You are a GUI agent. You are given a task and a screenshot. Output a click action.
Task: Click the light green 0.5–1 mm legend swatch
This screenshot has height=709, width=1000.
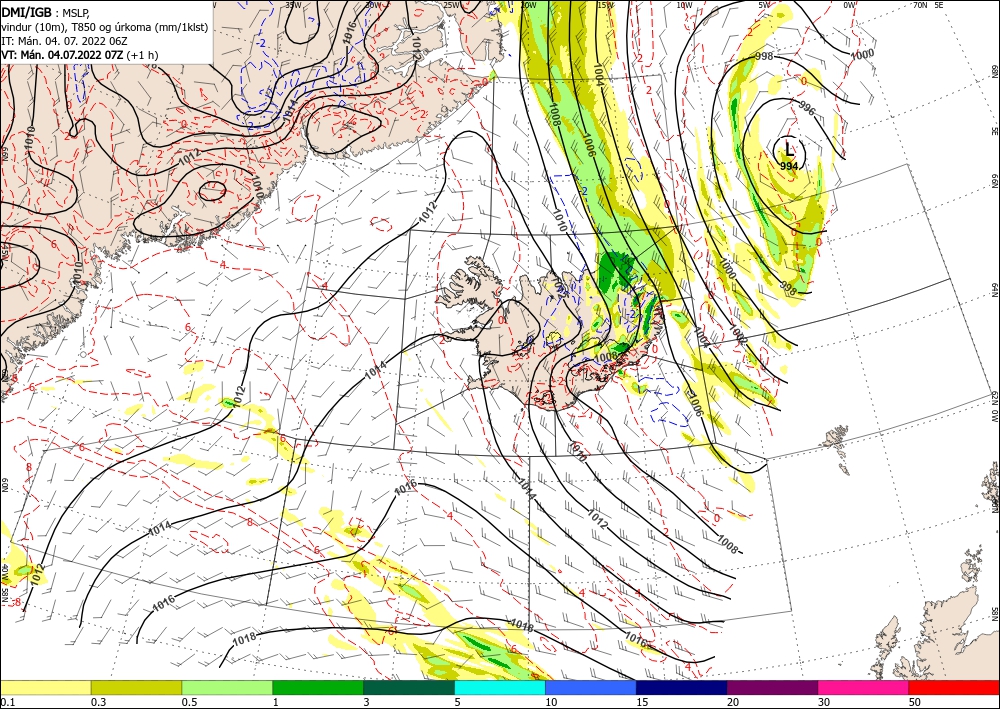(x=227, y=687)
